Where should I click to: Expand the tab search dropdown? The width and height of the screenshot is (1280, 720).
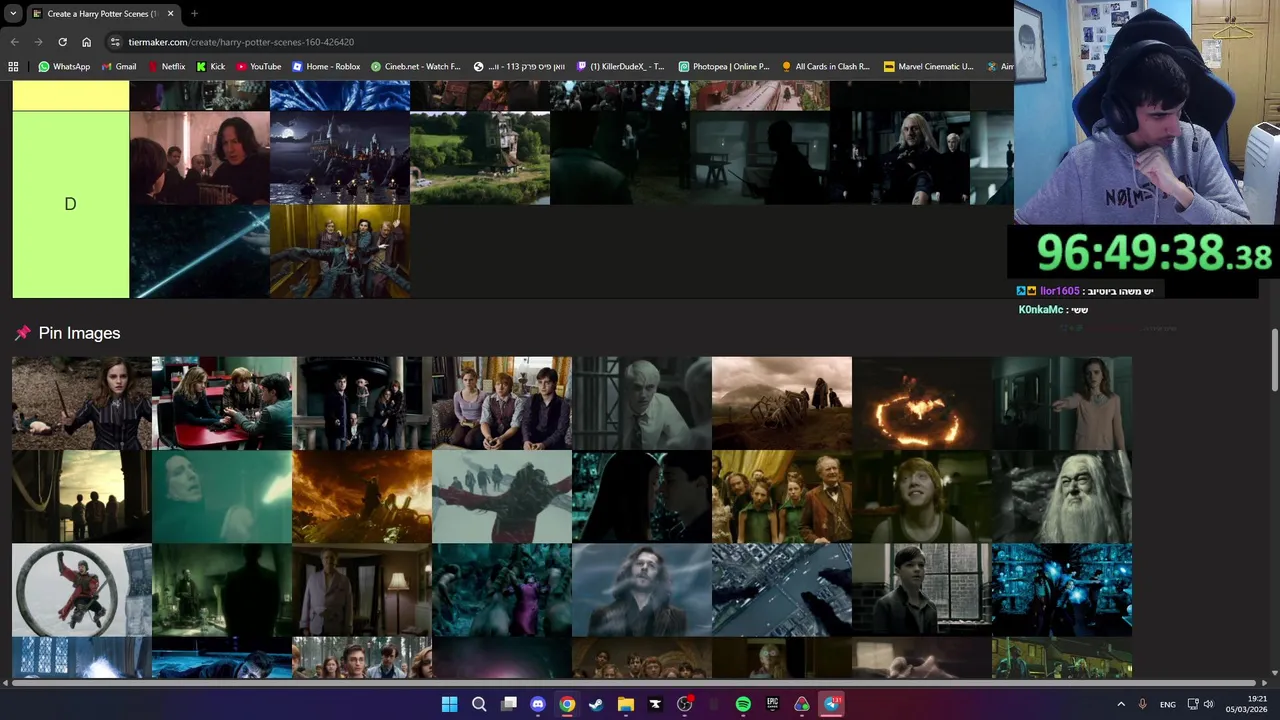pyautogui.click(x=12, y=14)
